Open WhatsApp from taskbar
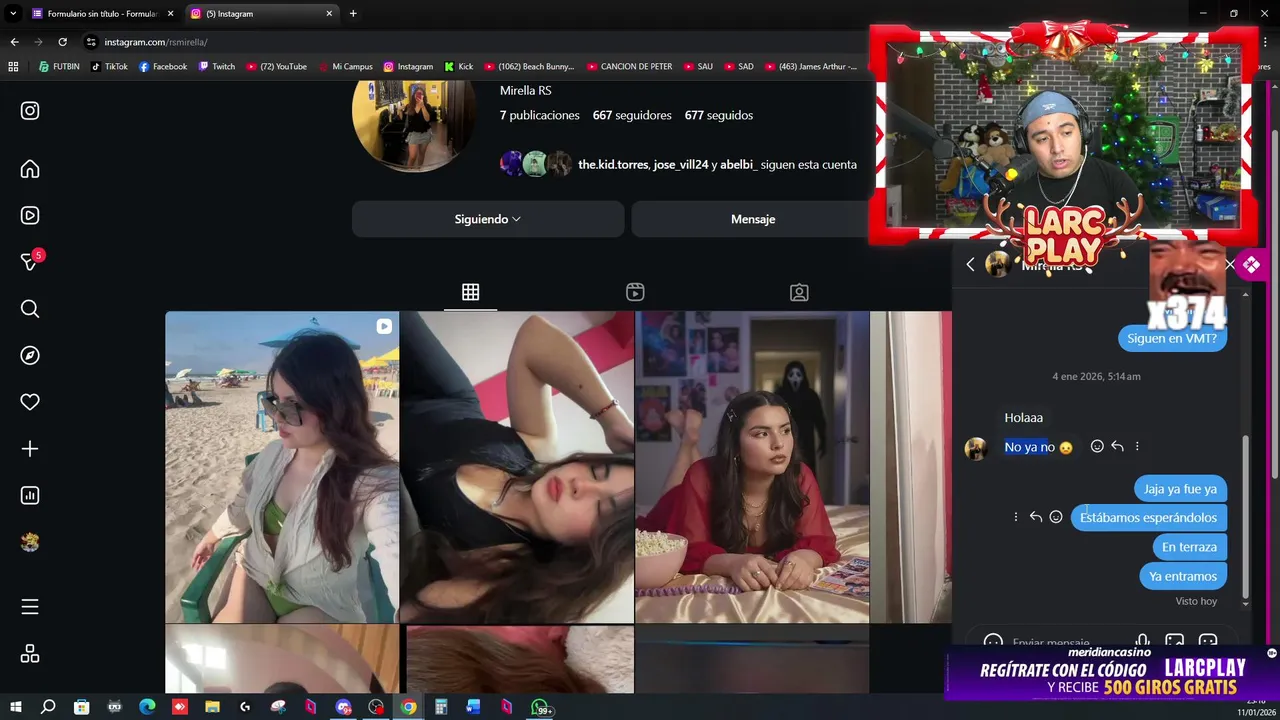The image size is (1280, 720). (x=540, y=708)
